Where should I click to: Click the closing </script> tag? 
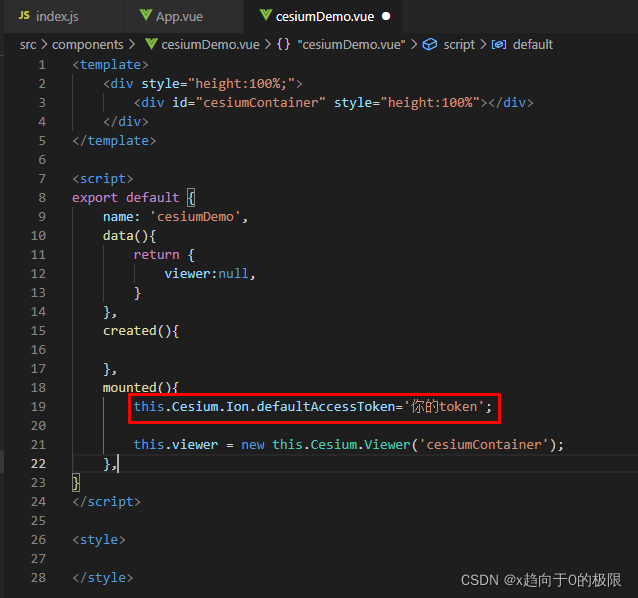pyautogui.click(x=106, y=502)
